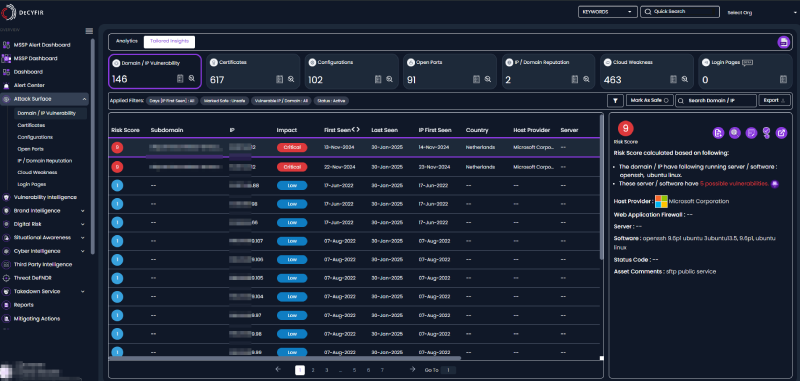Image resolution: width=800 pixels, height=381 pixels.
Task: Sort by the First Seen column arrows
Action: tap(356, 130)
